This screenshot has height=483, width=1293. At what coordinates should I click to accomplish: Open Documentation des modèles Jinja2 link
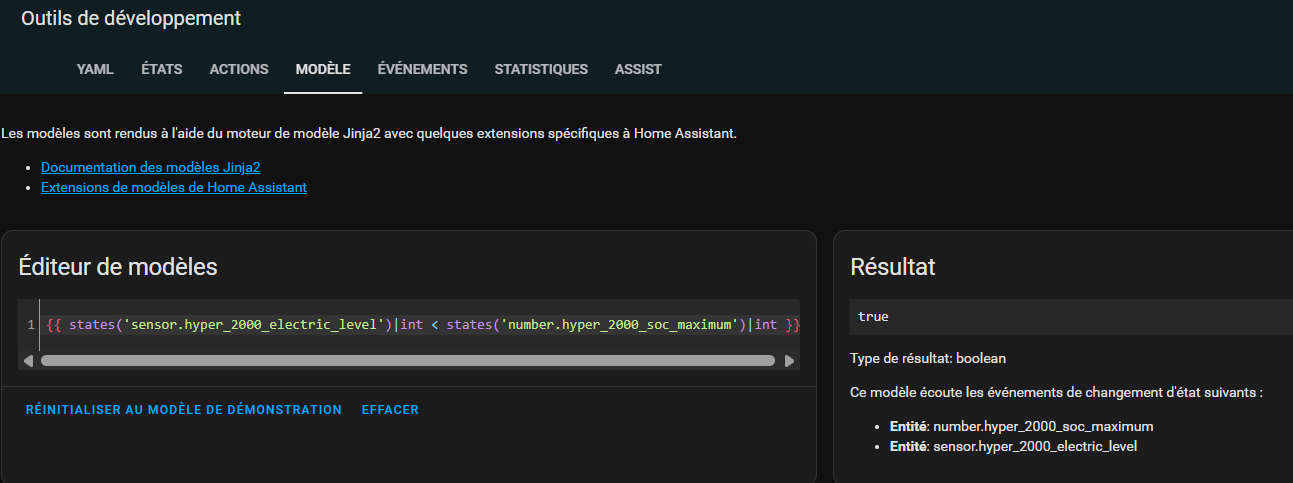pos(151,167)
